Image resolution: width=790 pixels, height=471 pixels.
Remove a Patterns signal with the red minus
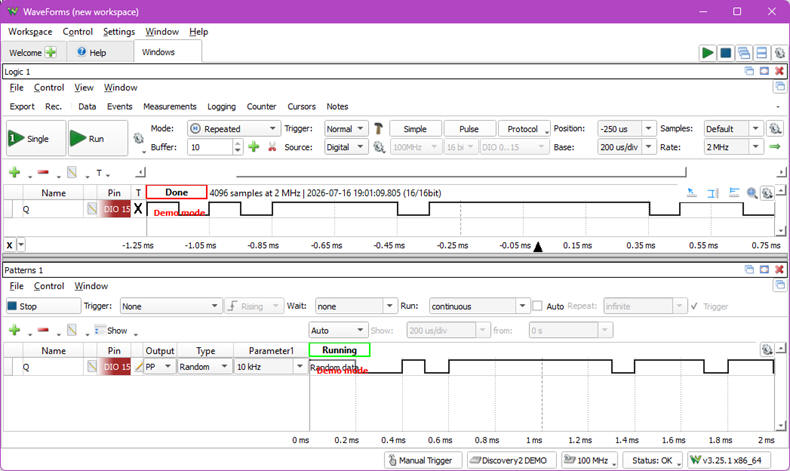43,330
